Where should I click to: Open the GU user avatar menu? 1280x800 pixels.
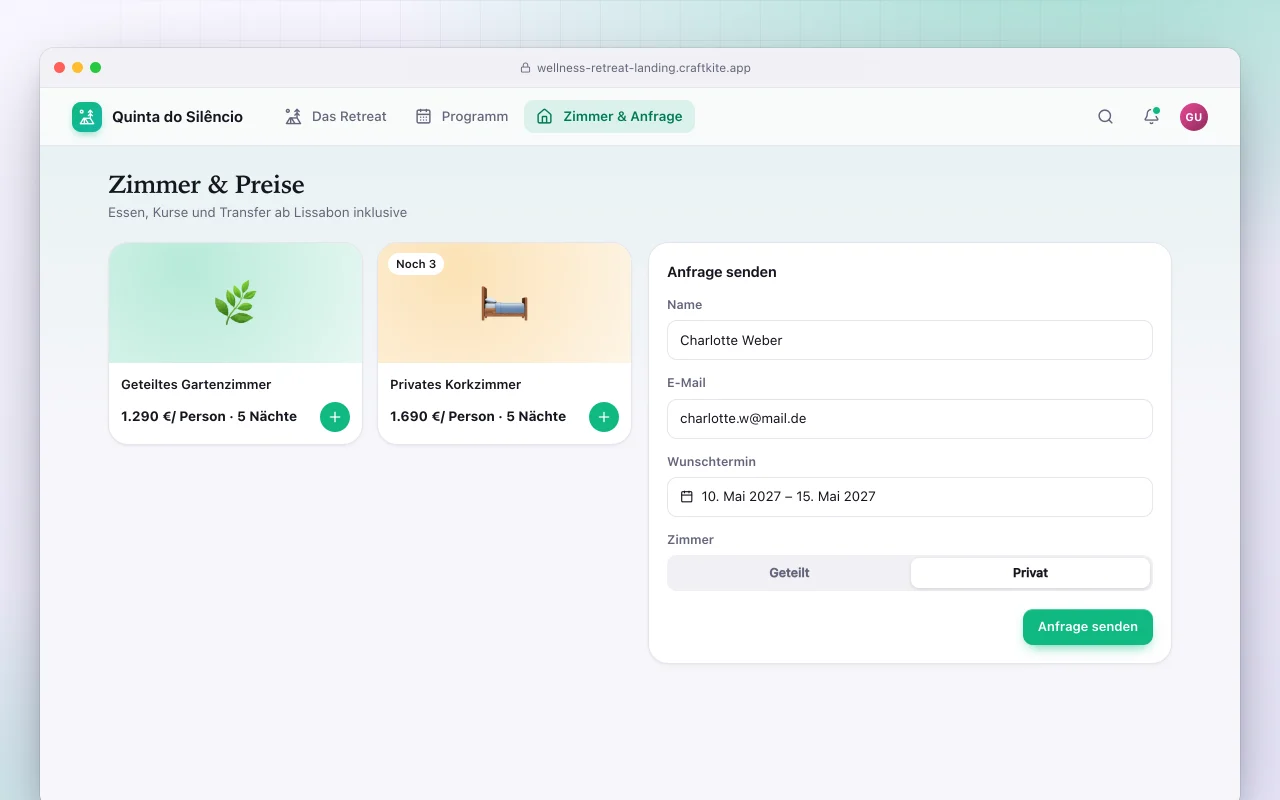click(x=1194, y=117)
